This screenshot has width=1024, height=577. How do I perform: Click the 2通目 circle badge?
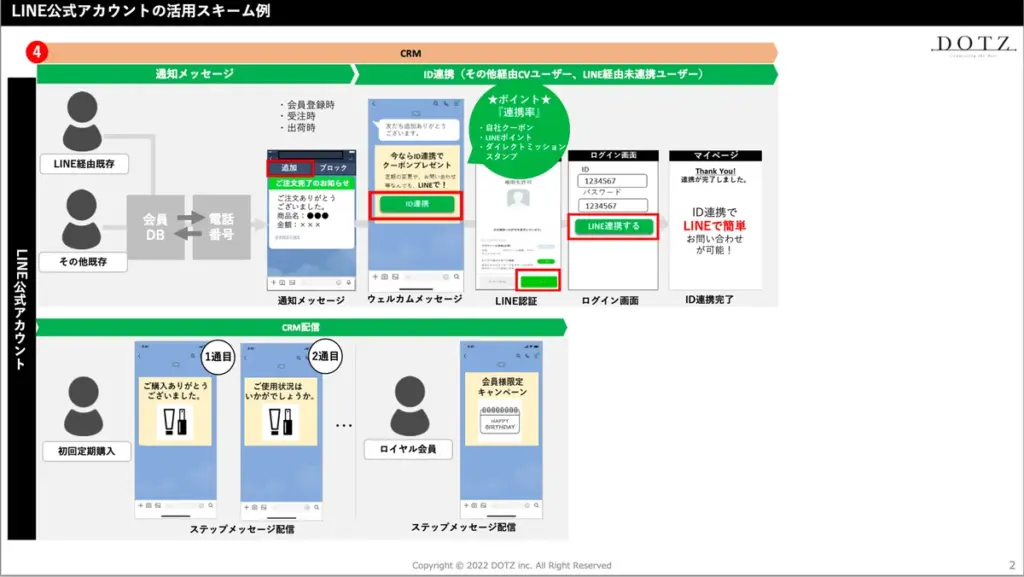click(x=325, y=356)
